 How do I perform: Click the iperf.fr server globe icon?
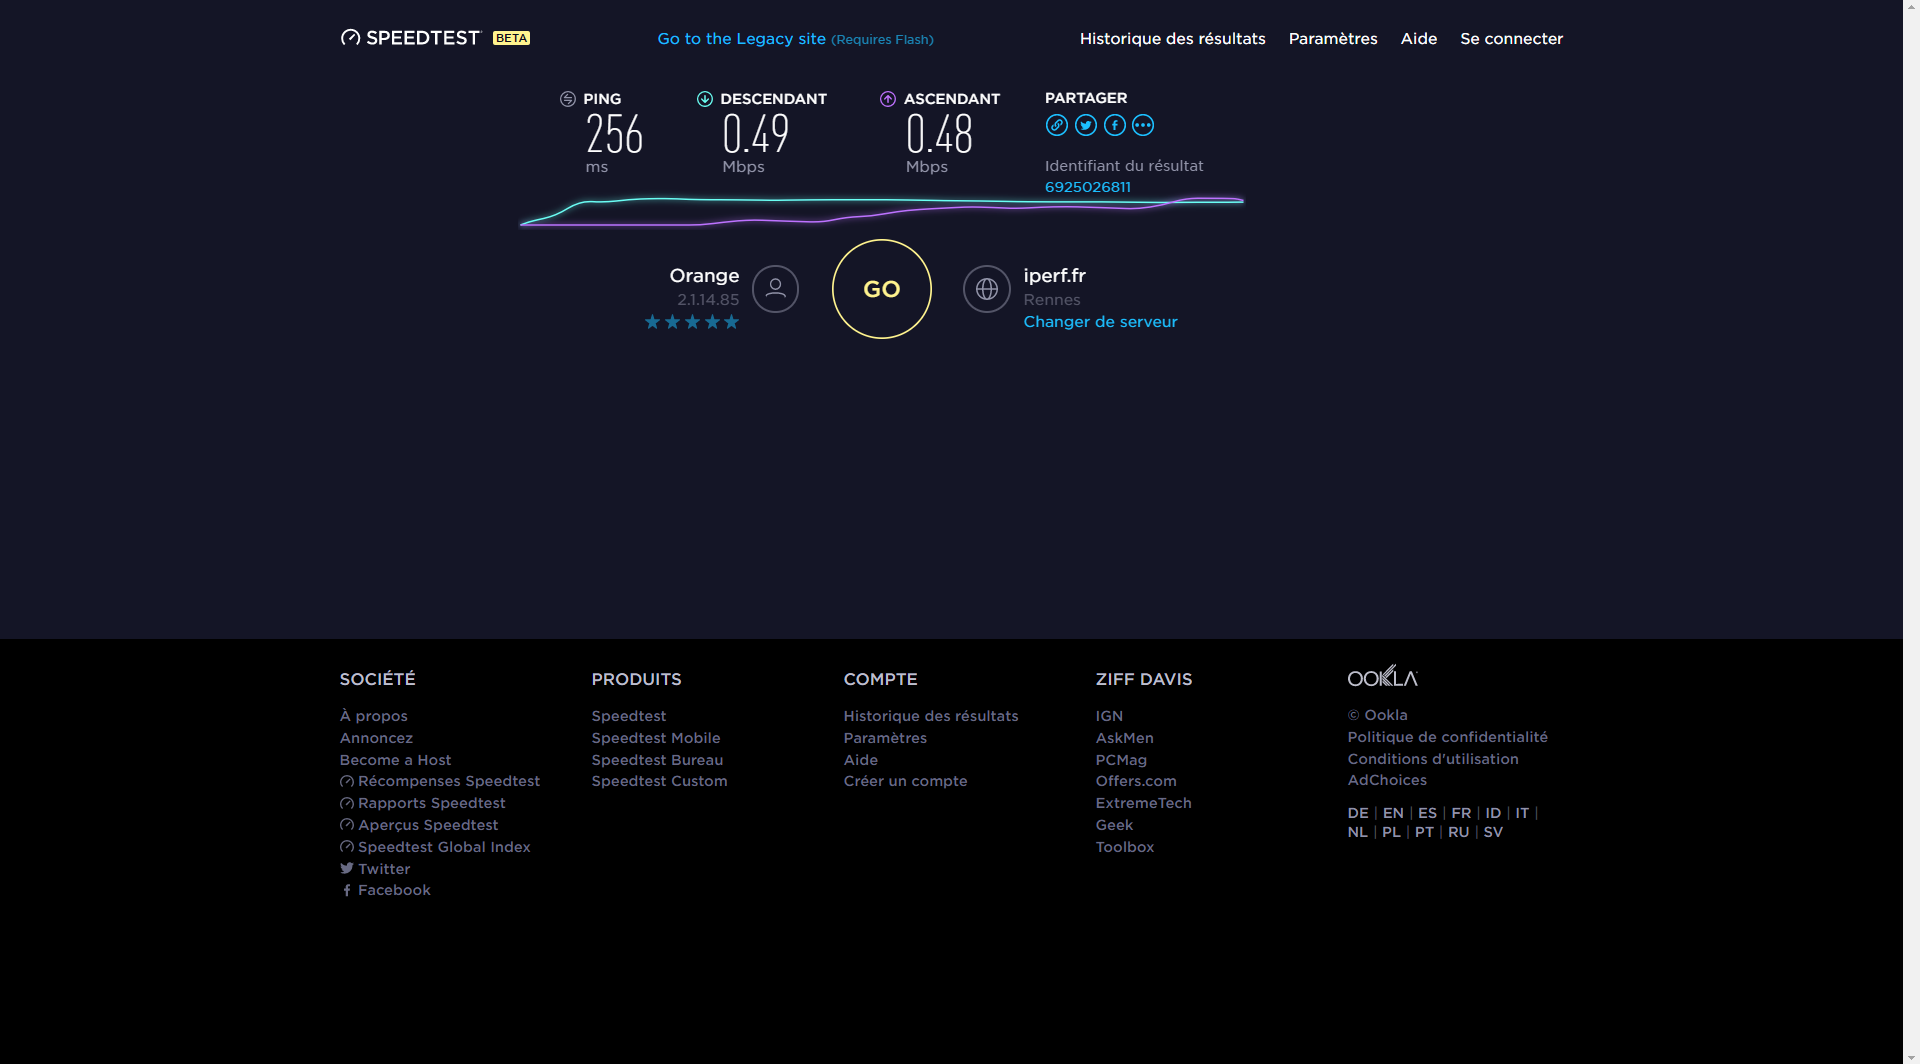986,289
